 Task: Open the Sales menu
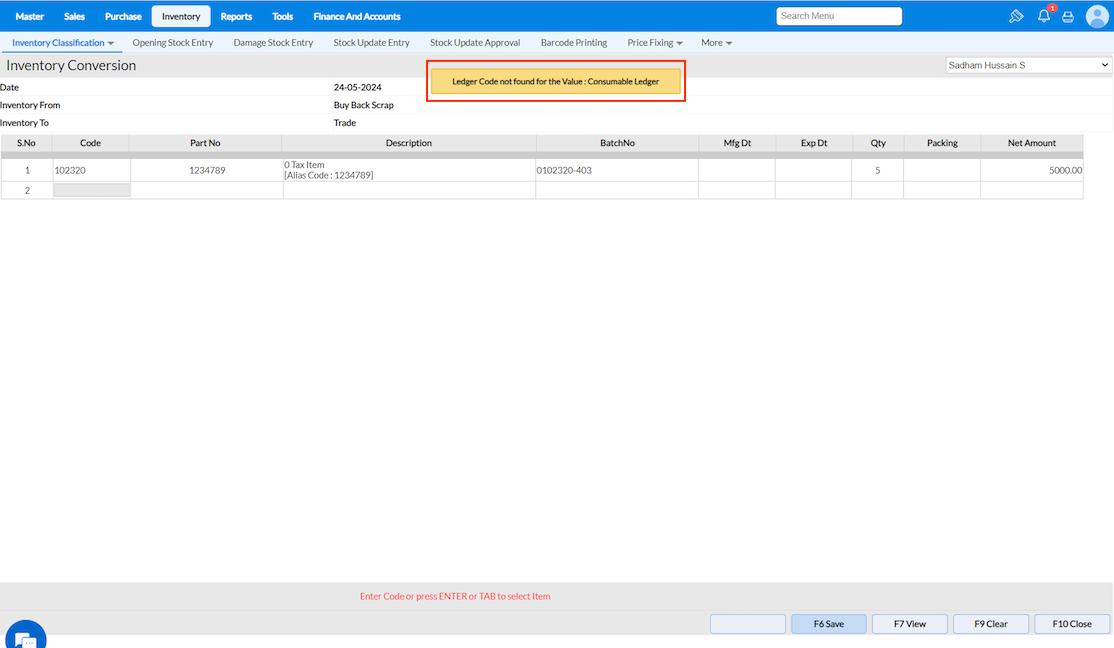pyautogui.click(x=74, y=16)
